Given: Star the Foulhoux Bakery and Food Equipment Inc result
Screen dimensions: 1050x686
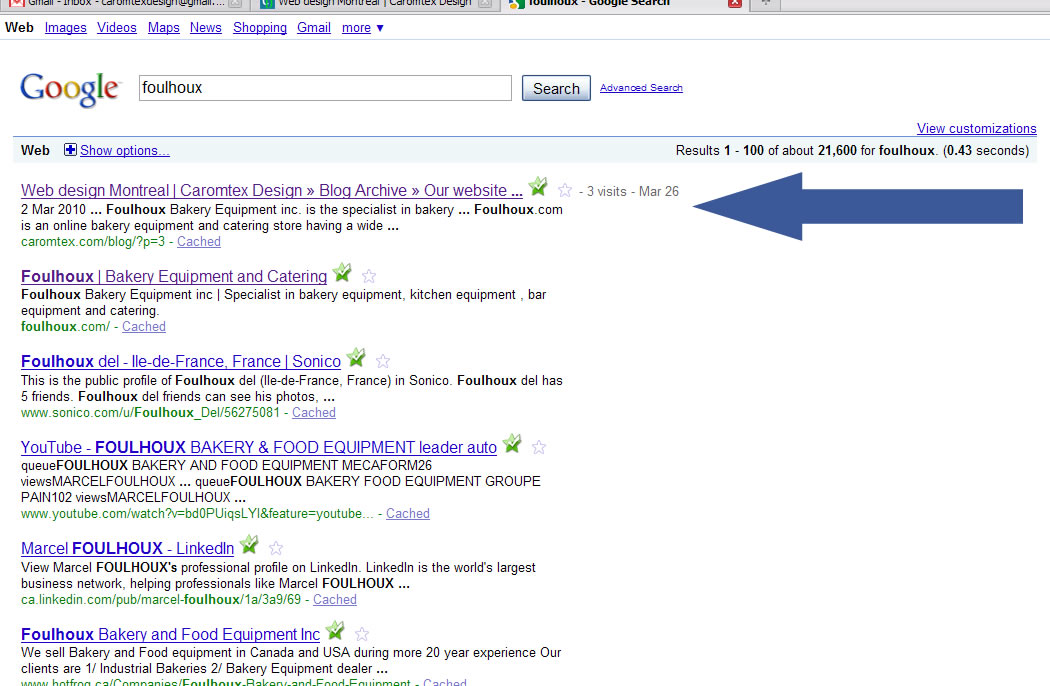Looking at the screenshot, I should click(x=362, y=634).
